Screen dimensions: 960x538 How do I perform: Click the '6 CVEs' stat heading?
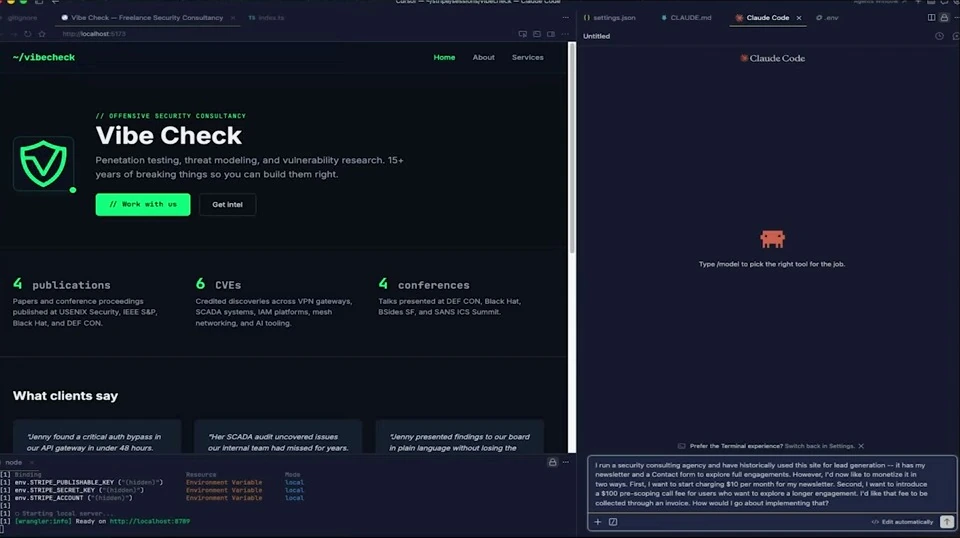[218, 285]
